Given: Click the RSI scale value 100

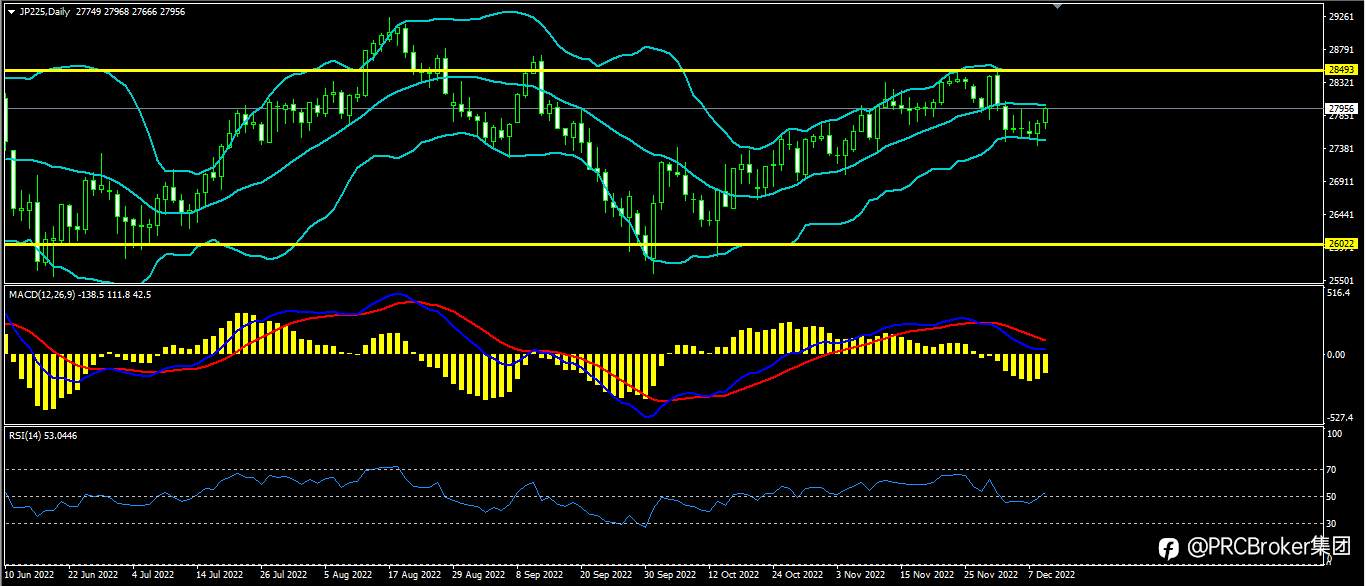Looking at the screenshot, I should (1334, 433).
